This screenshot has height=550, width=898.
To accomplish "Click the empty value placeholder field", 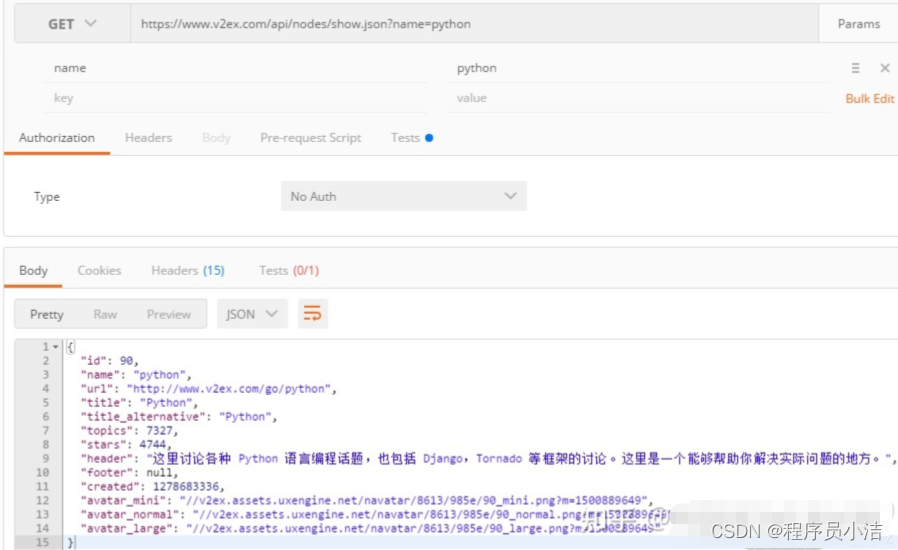I will click(x=638, y=98).
